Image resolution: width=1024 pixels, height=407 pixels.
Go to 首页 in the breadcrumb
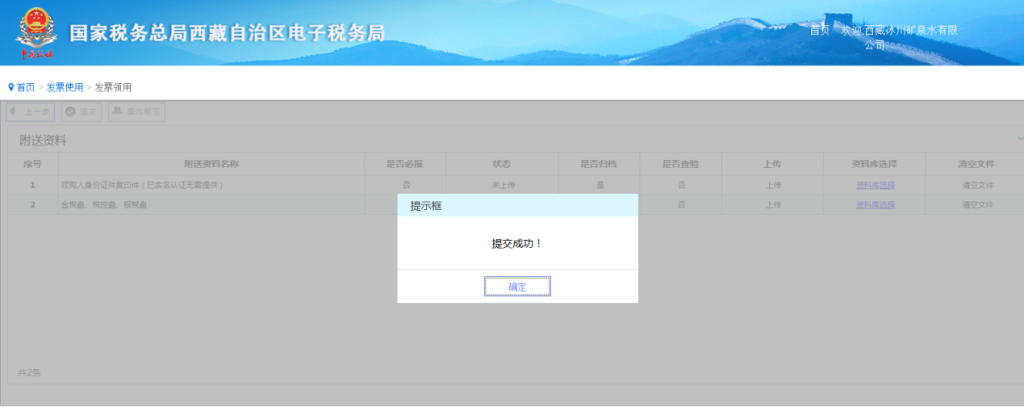point(25,88)
